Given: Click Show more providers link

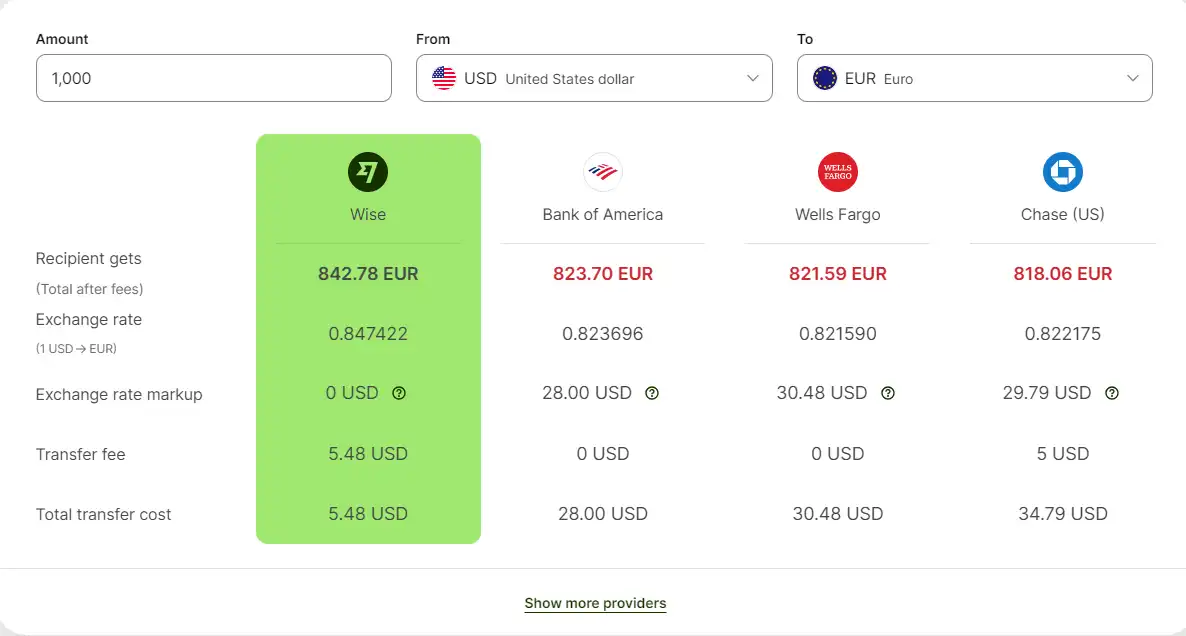Looking at the screenshot, I should 595,603.
